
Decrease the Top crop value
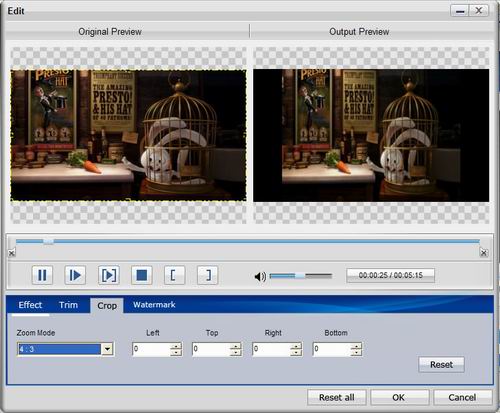[236, 352]
